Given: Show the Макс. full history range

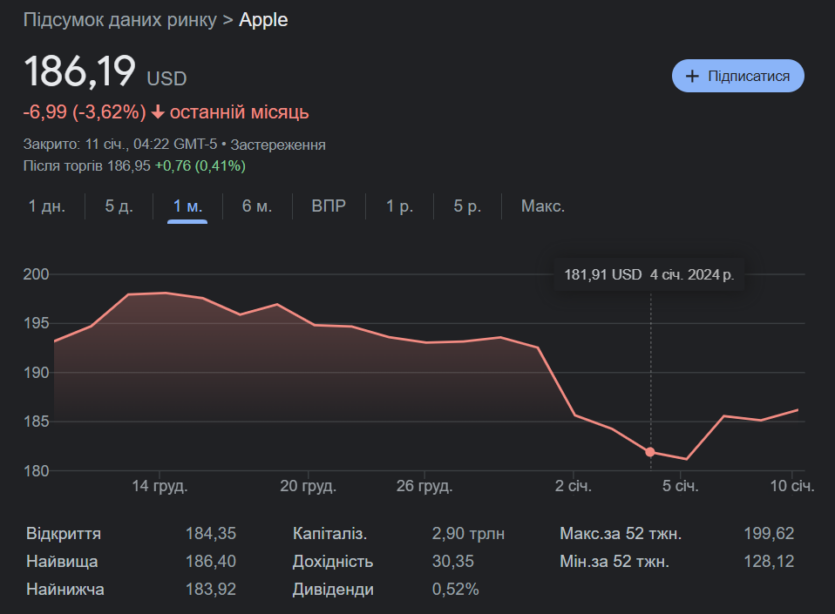Looking at the screenshot, I should (543, 206).
